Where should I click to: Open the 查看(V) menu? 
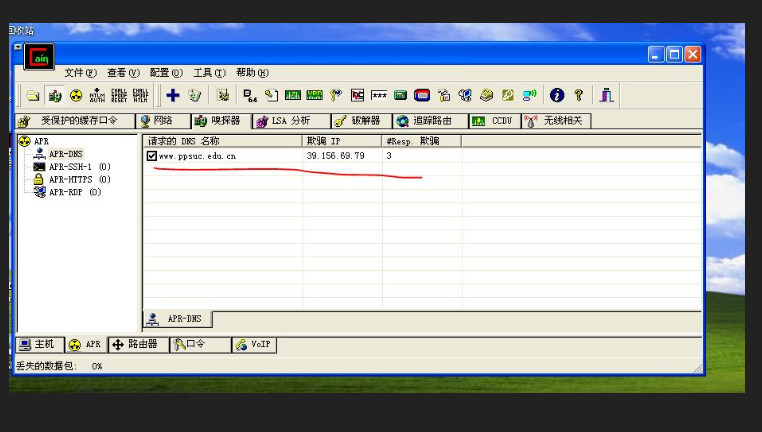pyautogui.click(x=123, y=73)
